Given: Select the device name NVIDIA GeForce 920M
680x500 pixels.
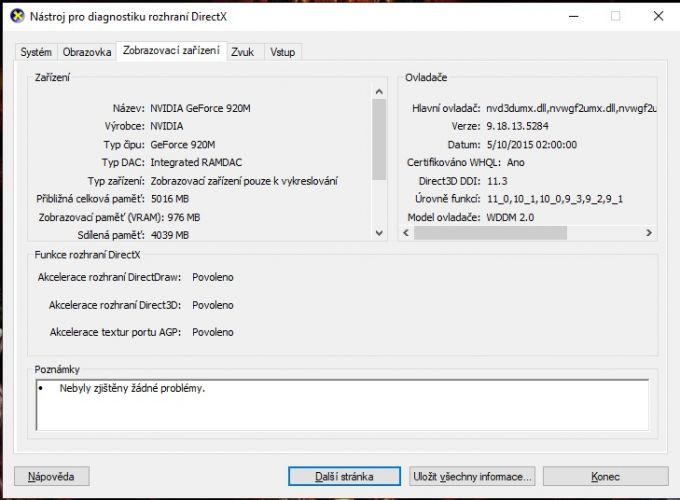Looking at the screenshot, I should click(x=200, y=108).
